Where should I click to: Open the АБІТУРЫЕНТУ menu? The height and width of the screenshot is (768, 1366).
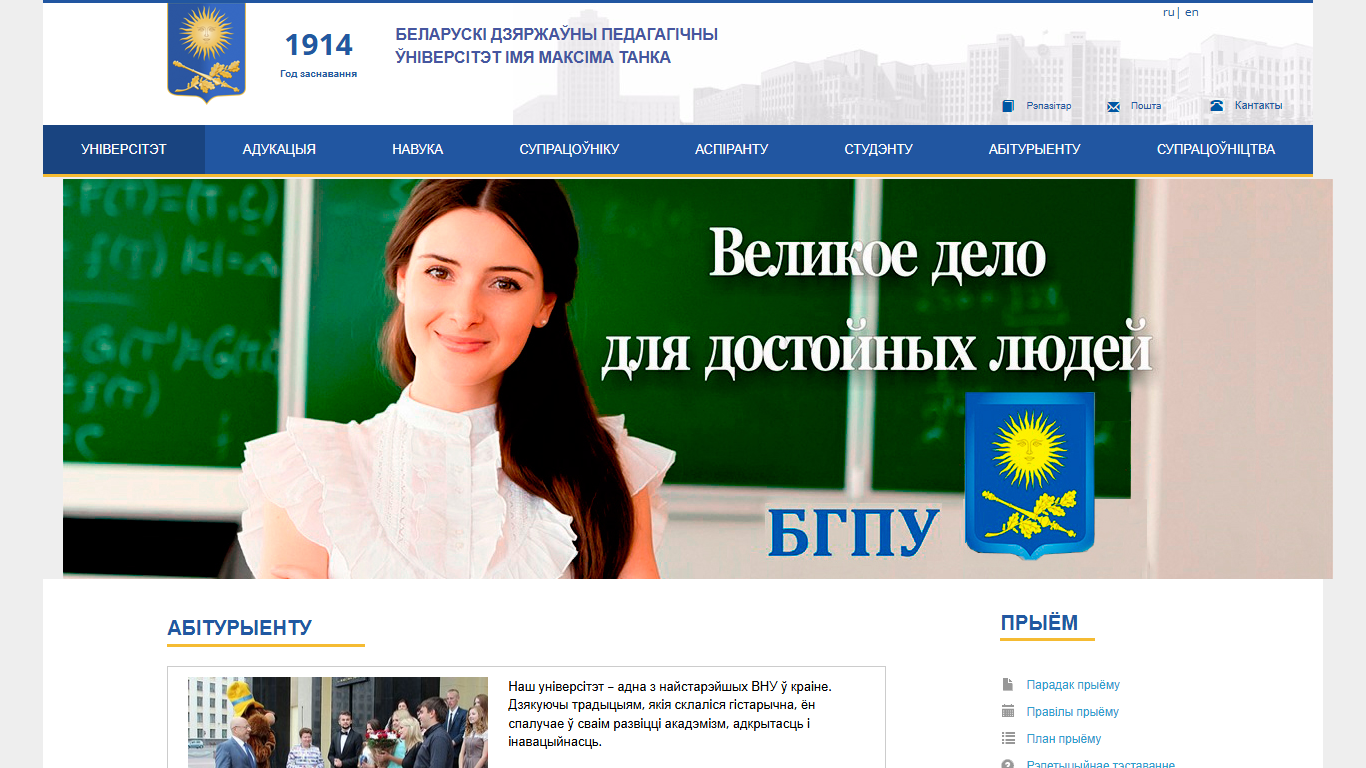click(1034, 149)
